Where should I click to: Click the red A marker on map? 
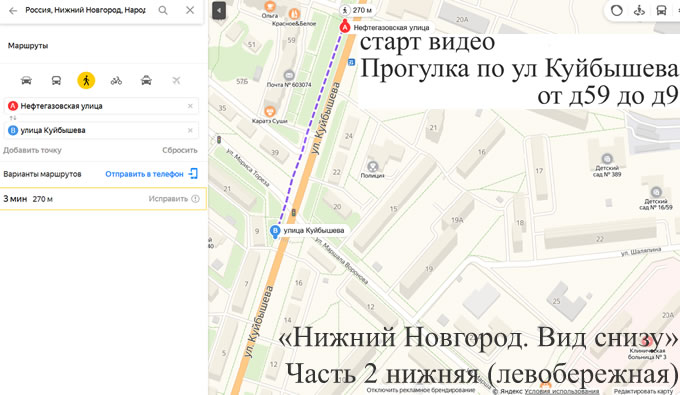(345, 27)
